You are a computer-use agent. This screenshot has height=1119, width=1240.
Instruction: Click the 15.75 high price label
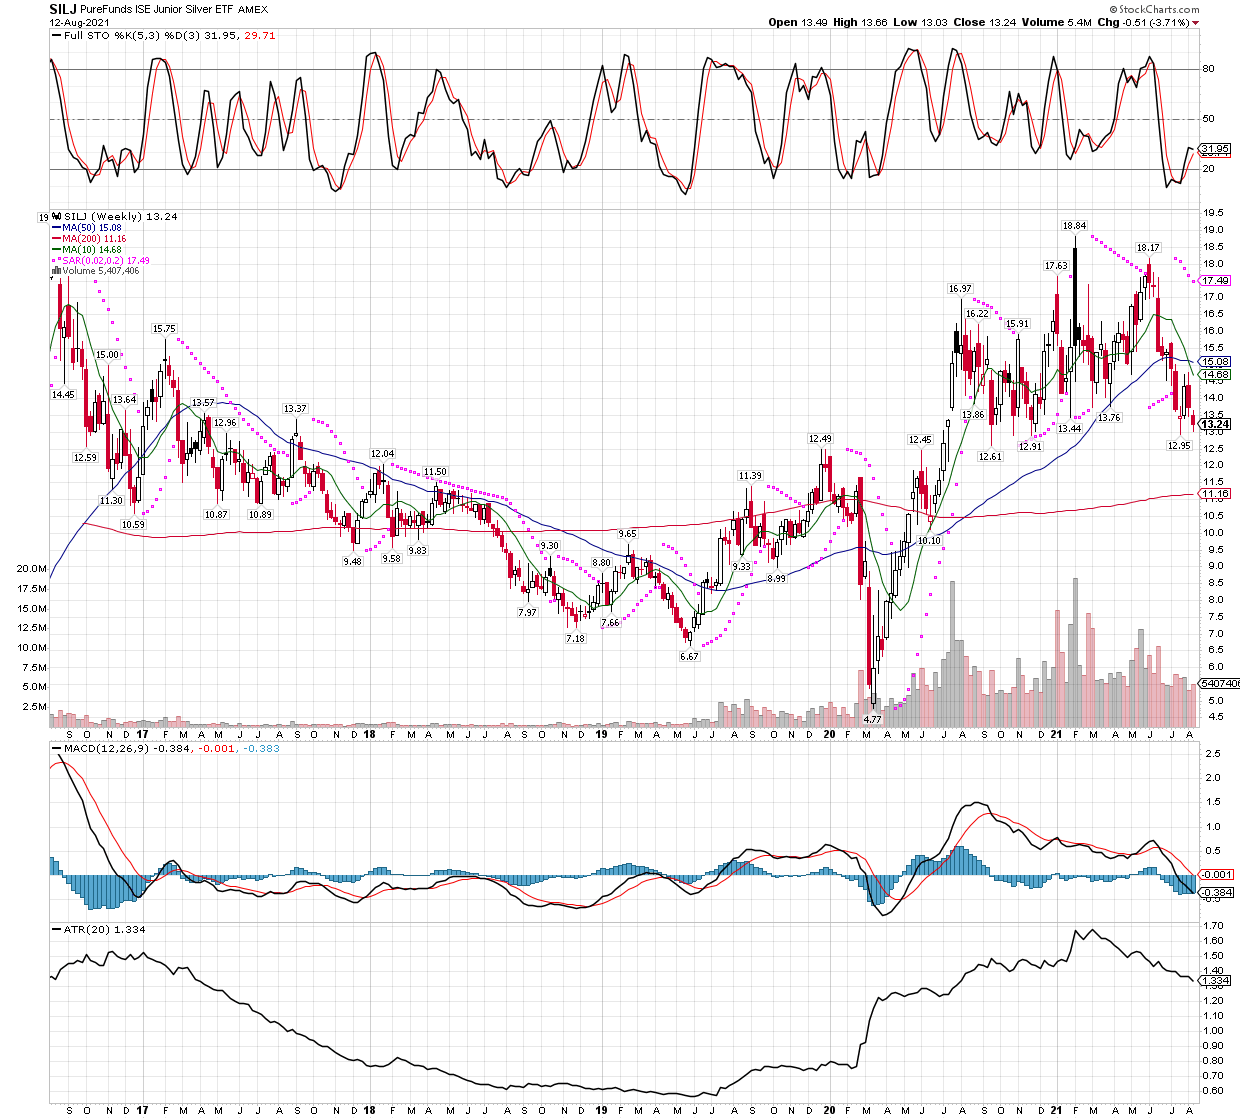pos(164,328)
